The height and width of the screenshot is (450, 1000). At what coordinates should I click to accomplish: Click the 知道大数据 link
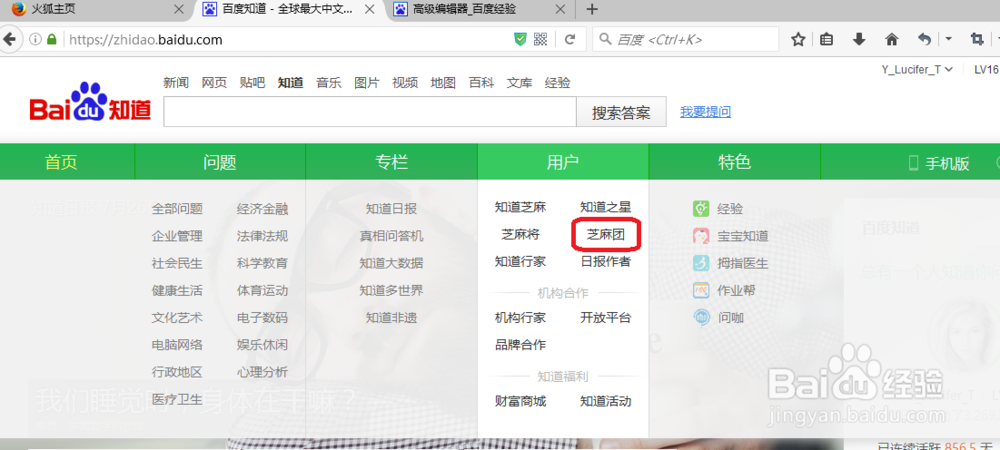[392, 263]
